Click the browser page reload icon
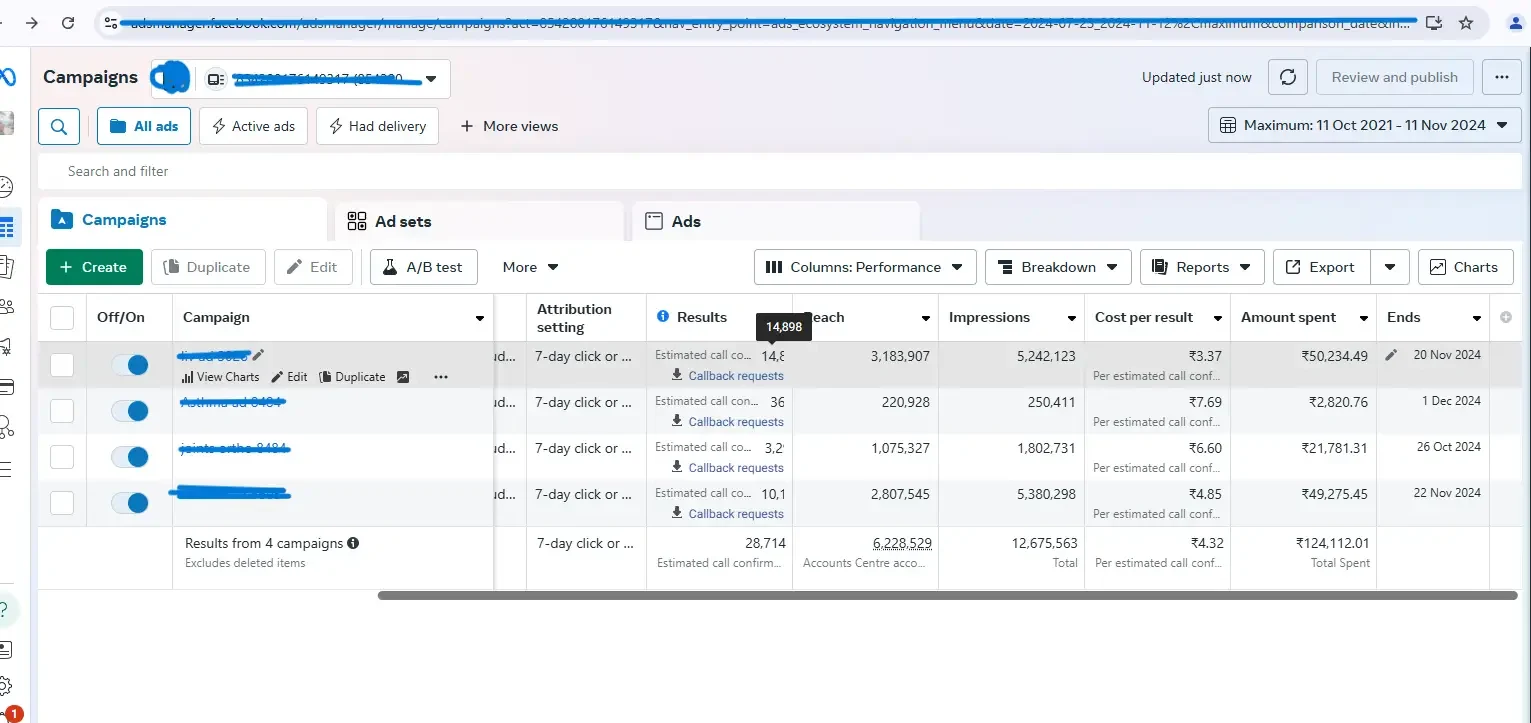Image resolution: width=1531 pixels, height=723 pixels. pos(68,22)
